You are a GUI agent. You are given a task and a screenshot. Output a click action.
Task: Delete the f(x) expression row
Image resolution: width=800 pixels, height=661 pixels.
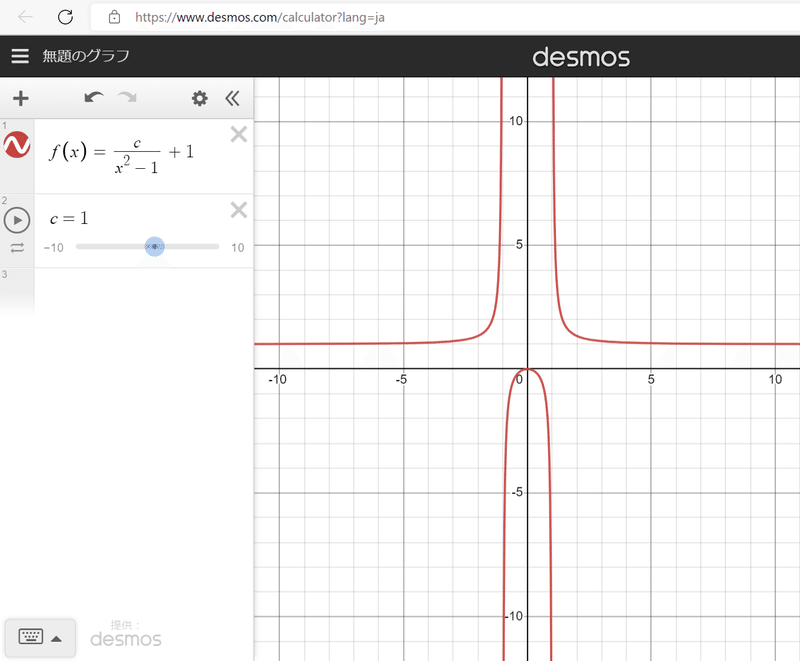(239, 134)
